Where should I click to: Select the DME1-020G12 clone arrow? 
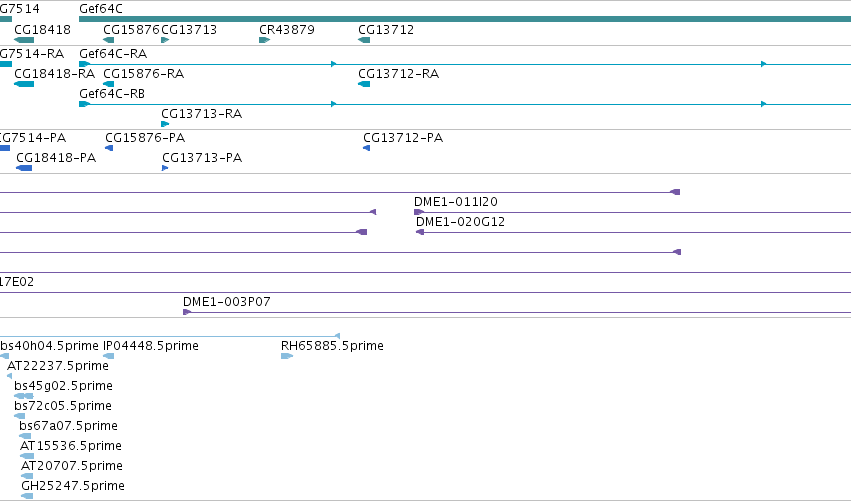420,232
